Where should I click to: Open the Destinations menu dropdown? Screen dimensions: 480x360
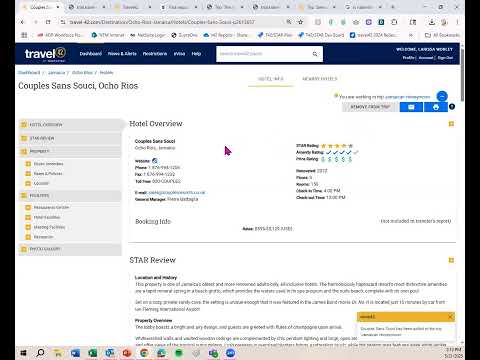tap(155, 54)
